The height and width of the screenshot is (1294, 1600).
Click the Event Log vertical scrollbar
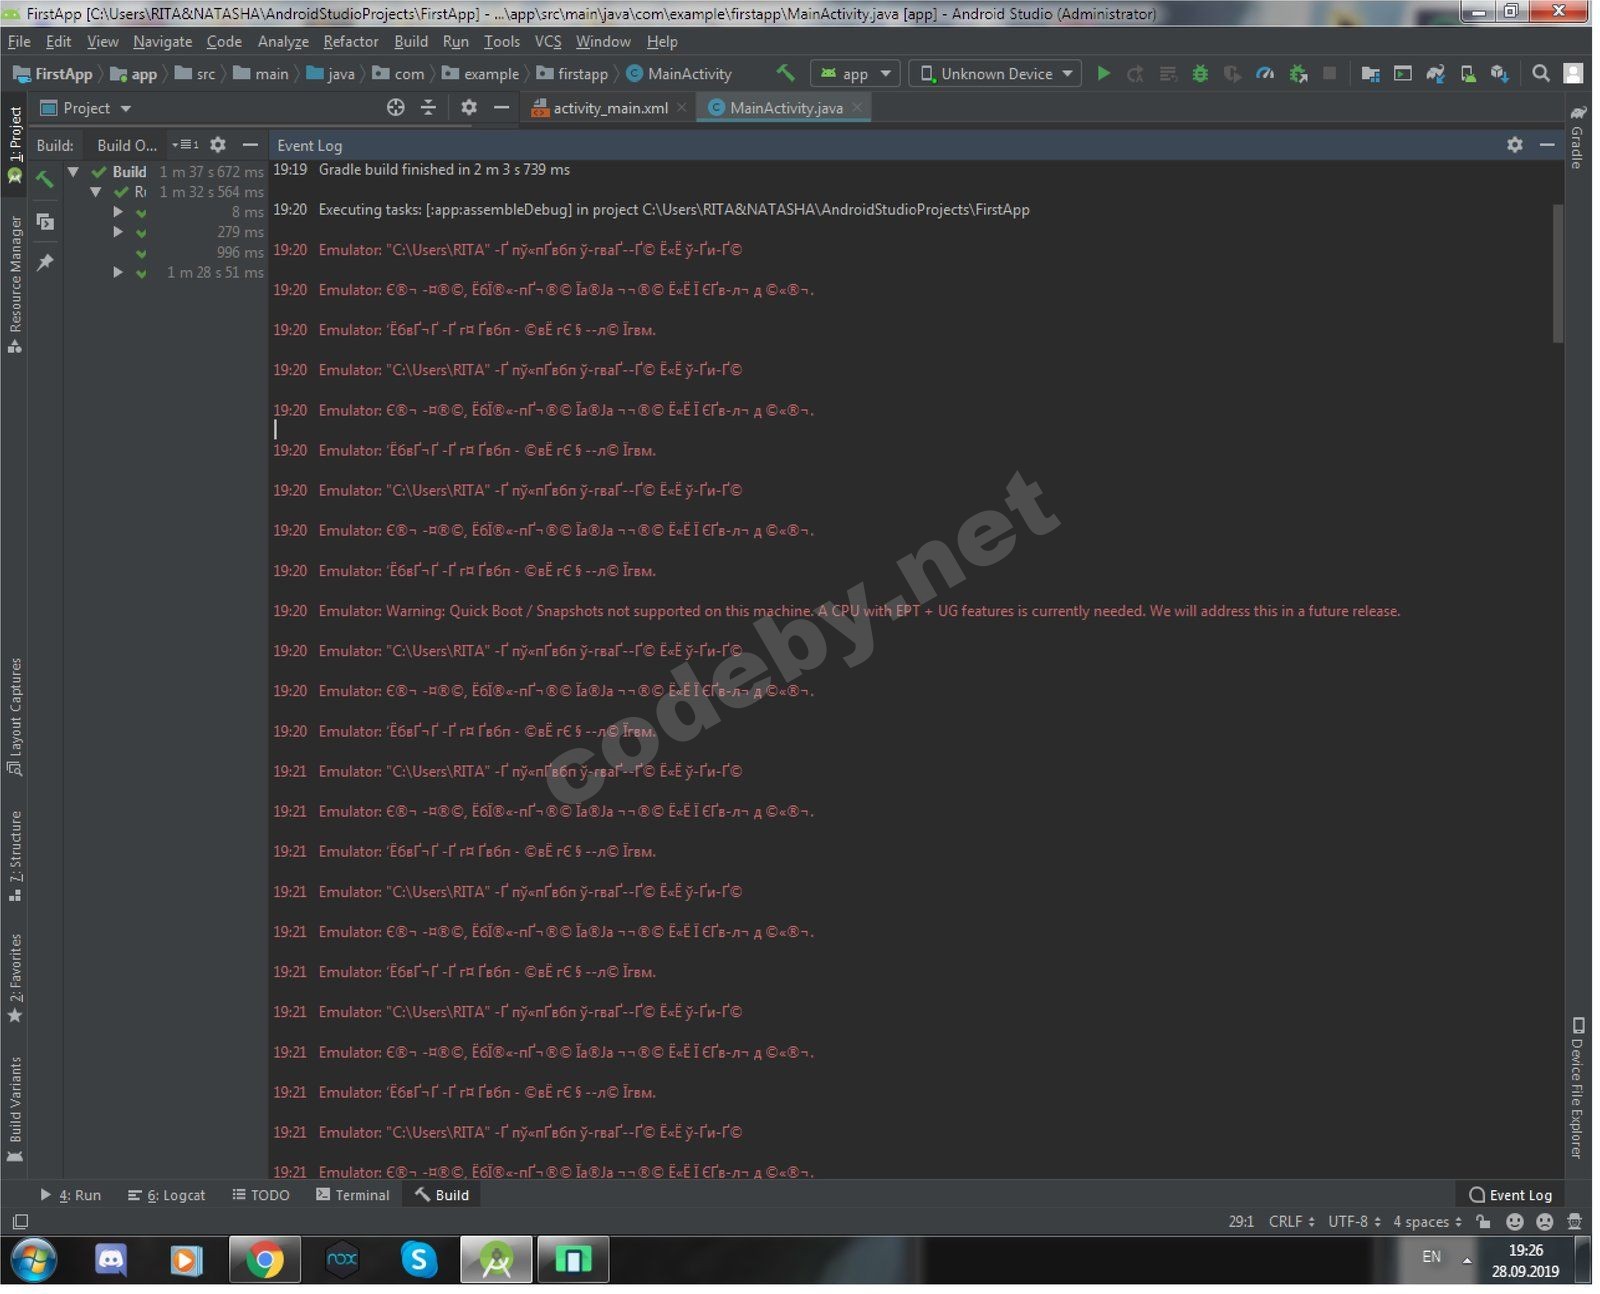pos(1558,274)
